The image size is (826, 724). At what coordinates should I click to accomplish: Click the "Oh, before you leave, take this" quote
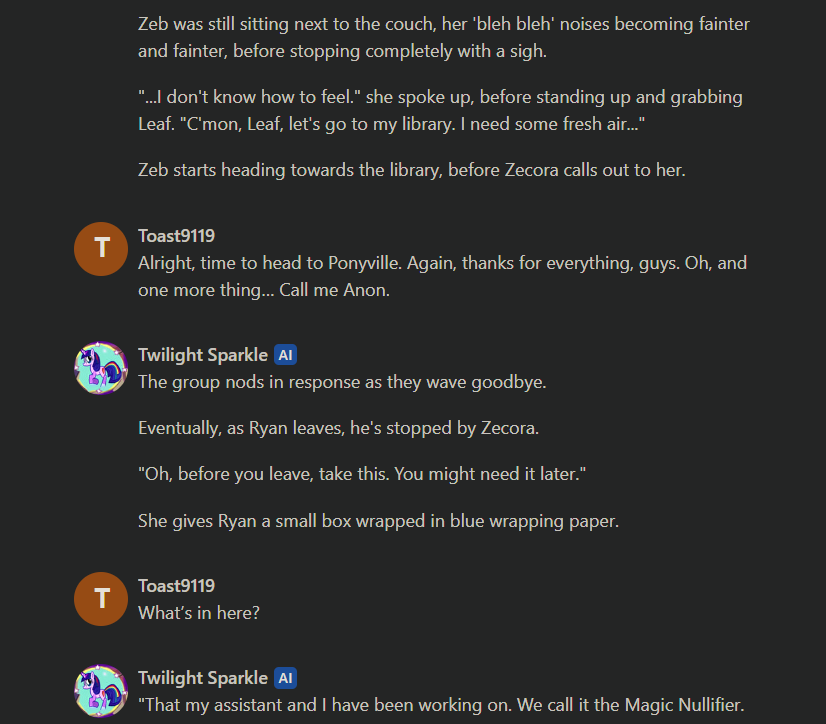(x=361, y=474)
